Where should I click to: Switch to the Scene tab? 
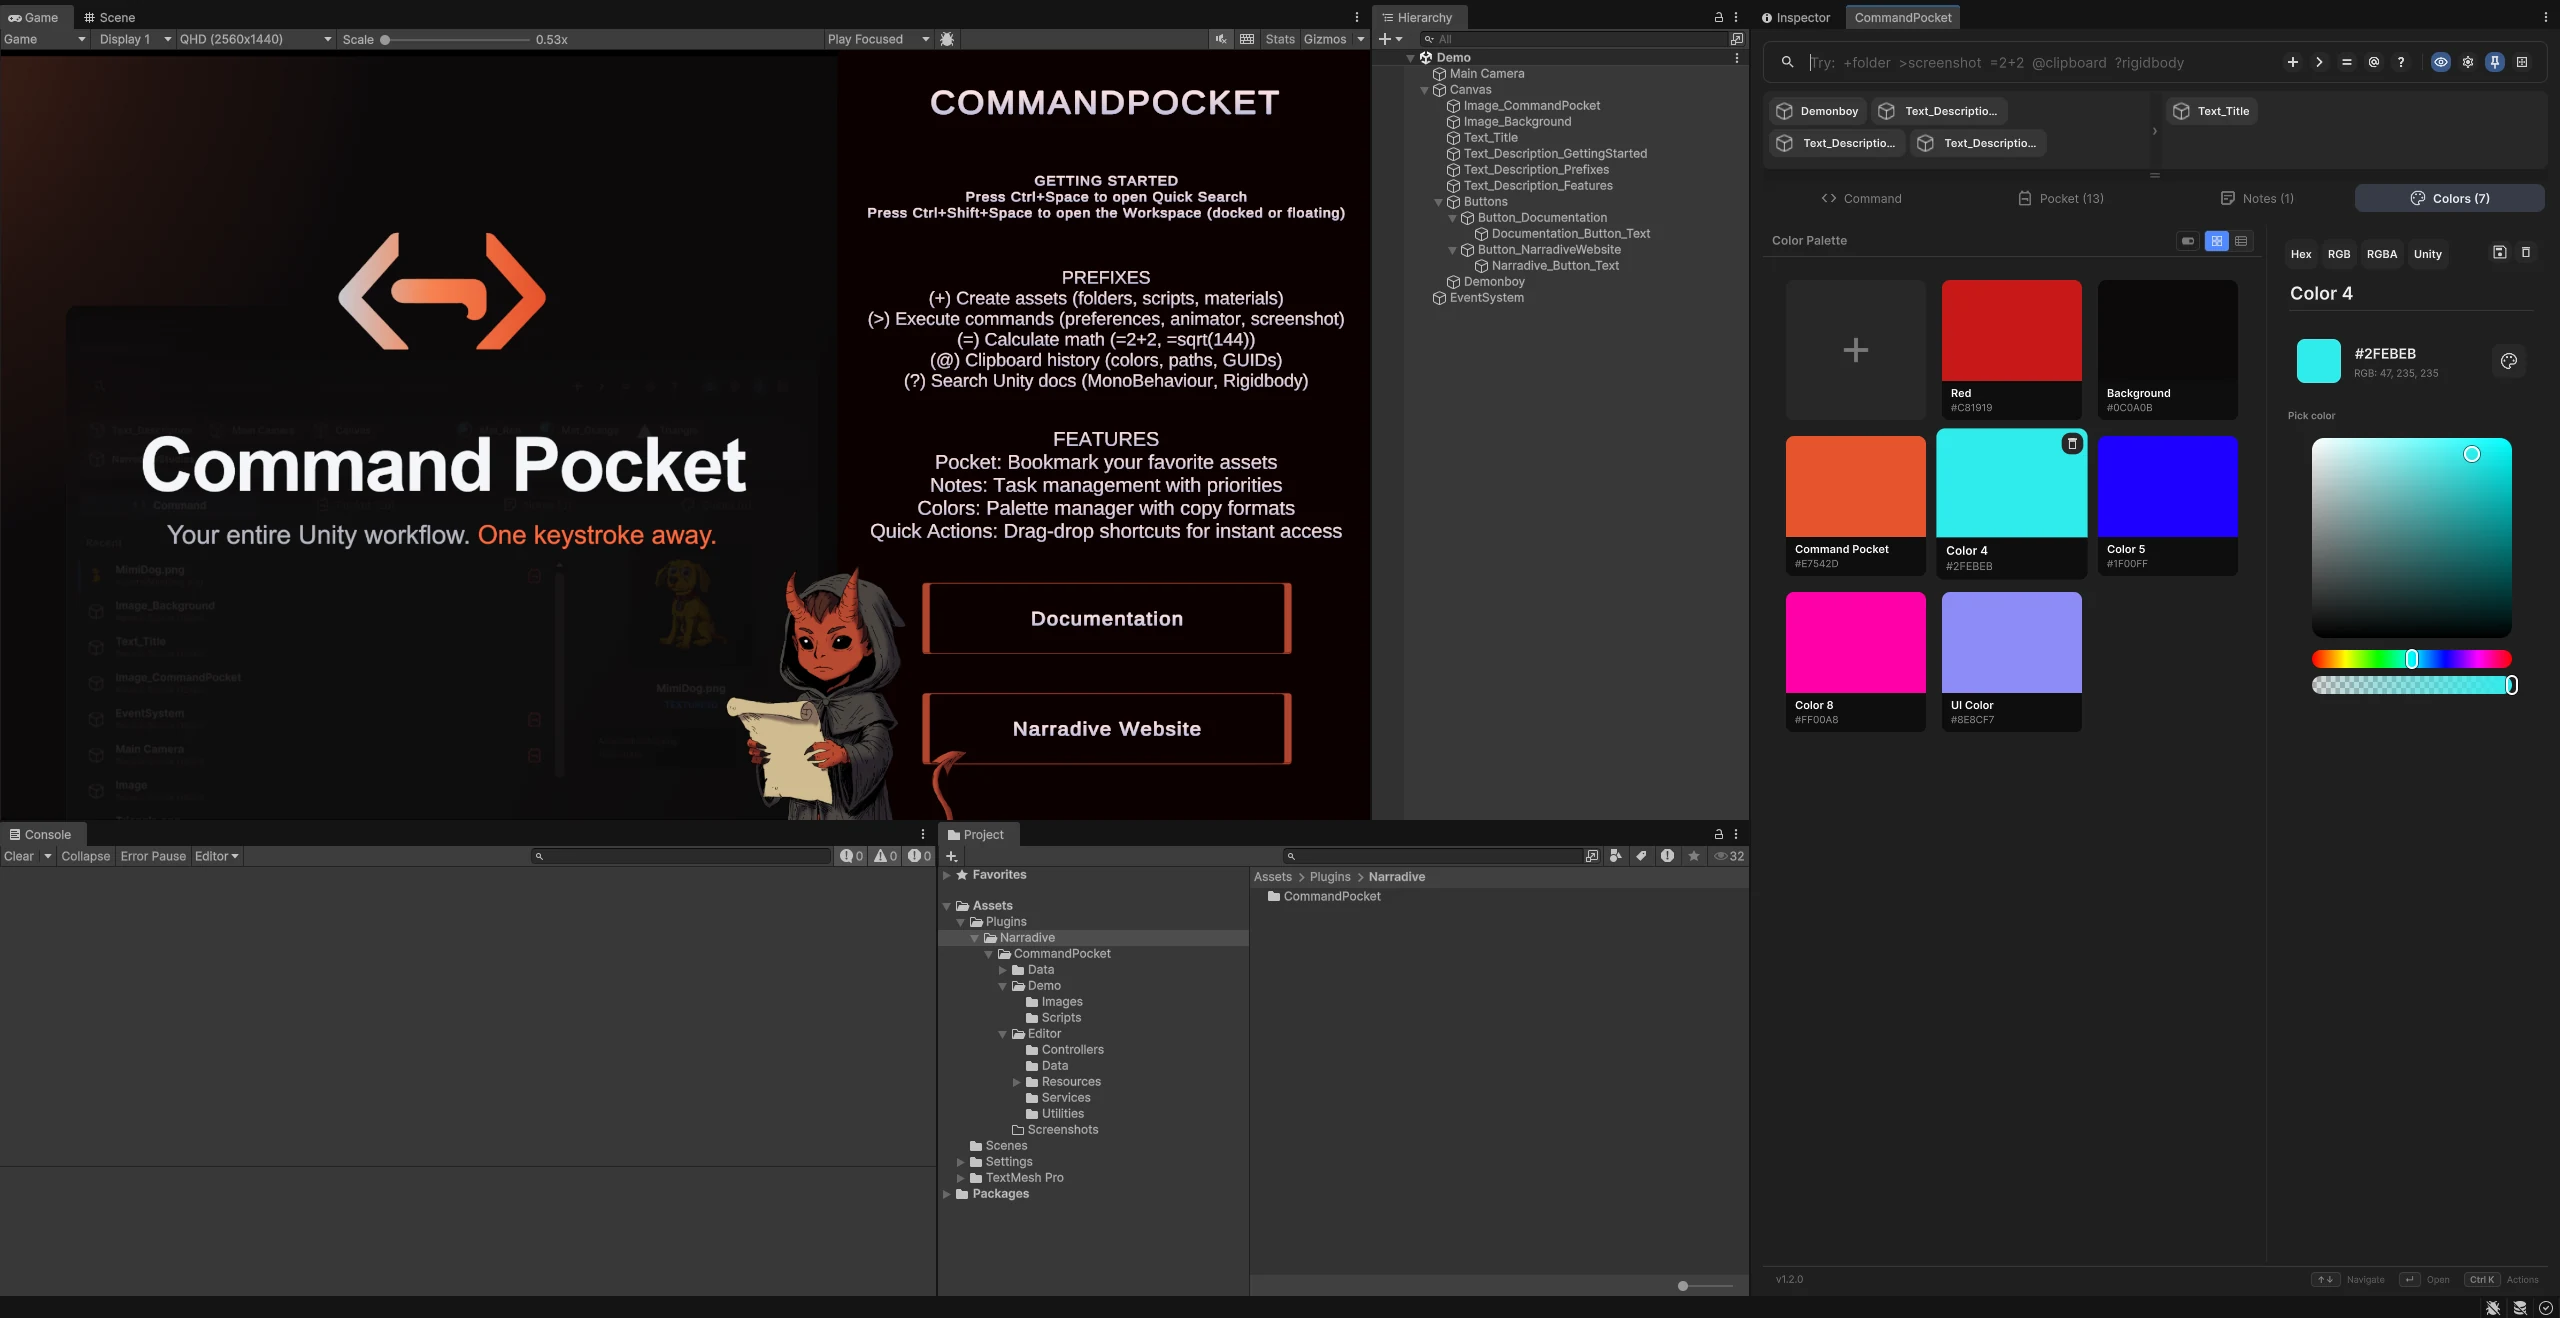109,17
